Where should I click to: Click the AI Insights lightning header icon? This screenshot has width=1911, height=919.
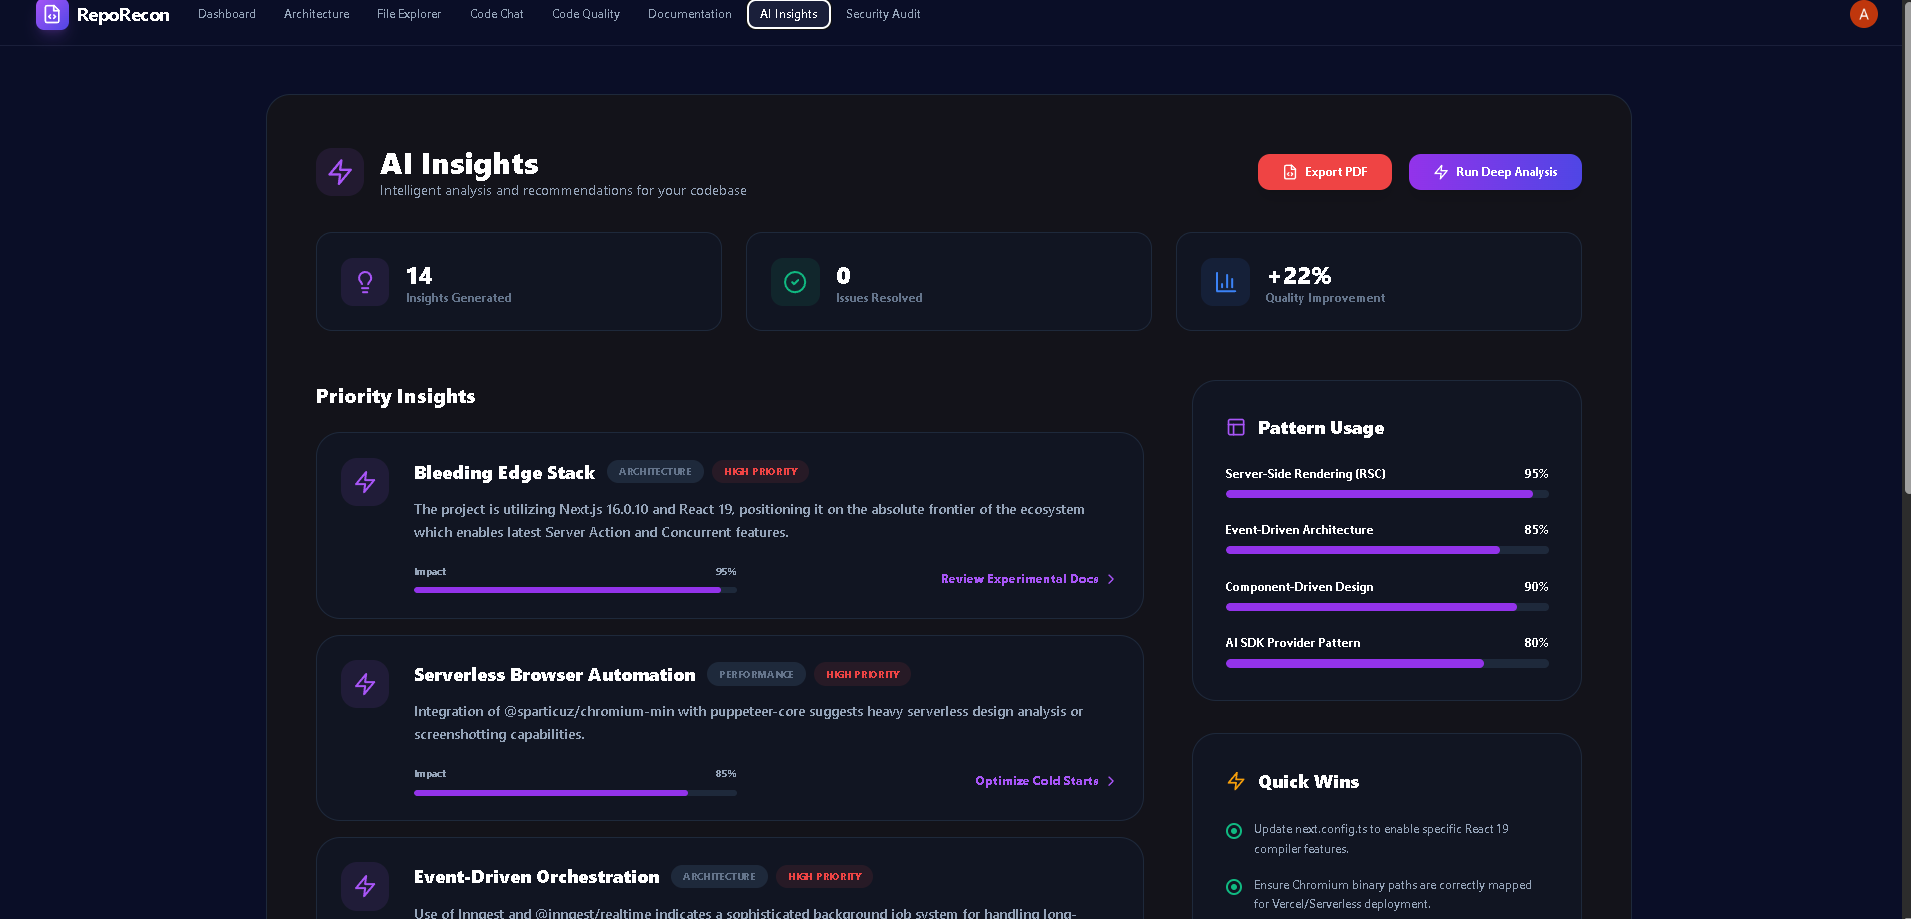pyautogui.click(x=340, y=172)
